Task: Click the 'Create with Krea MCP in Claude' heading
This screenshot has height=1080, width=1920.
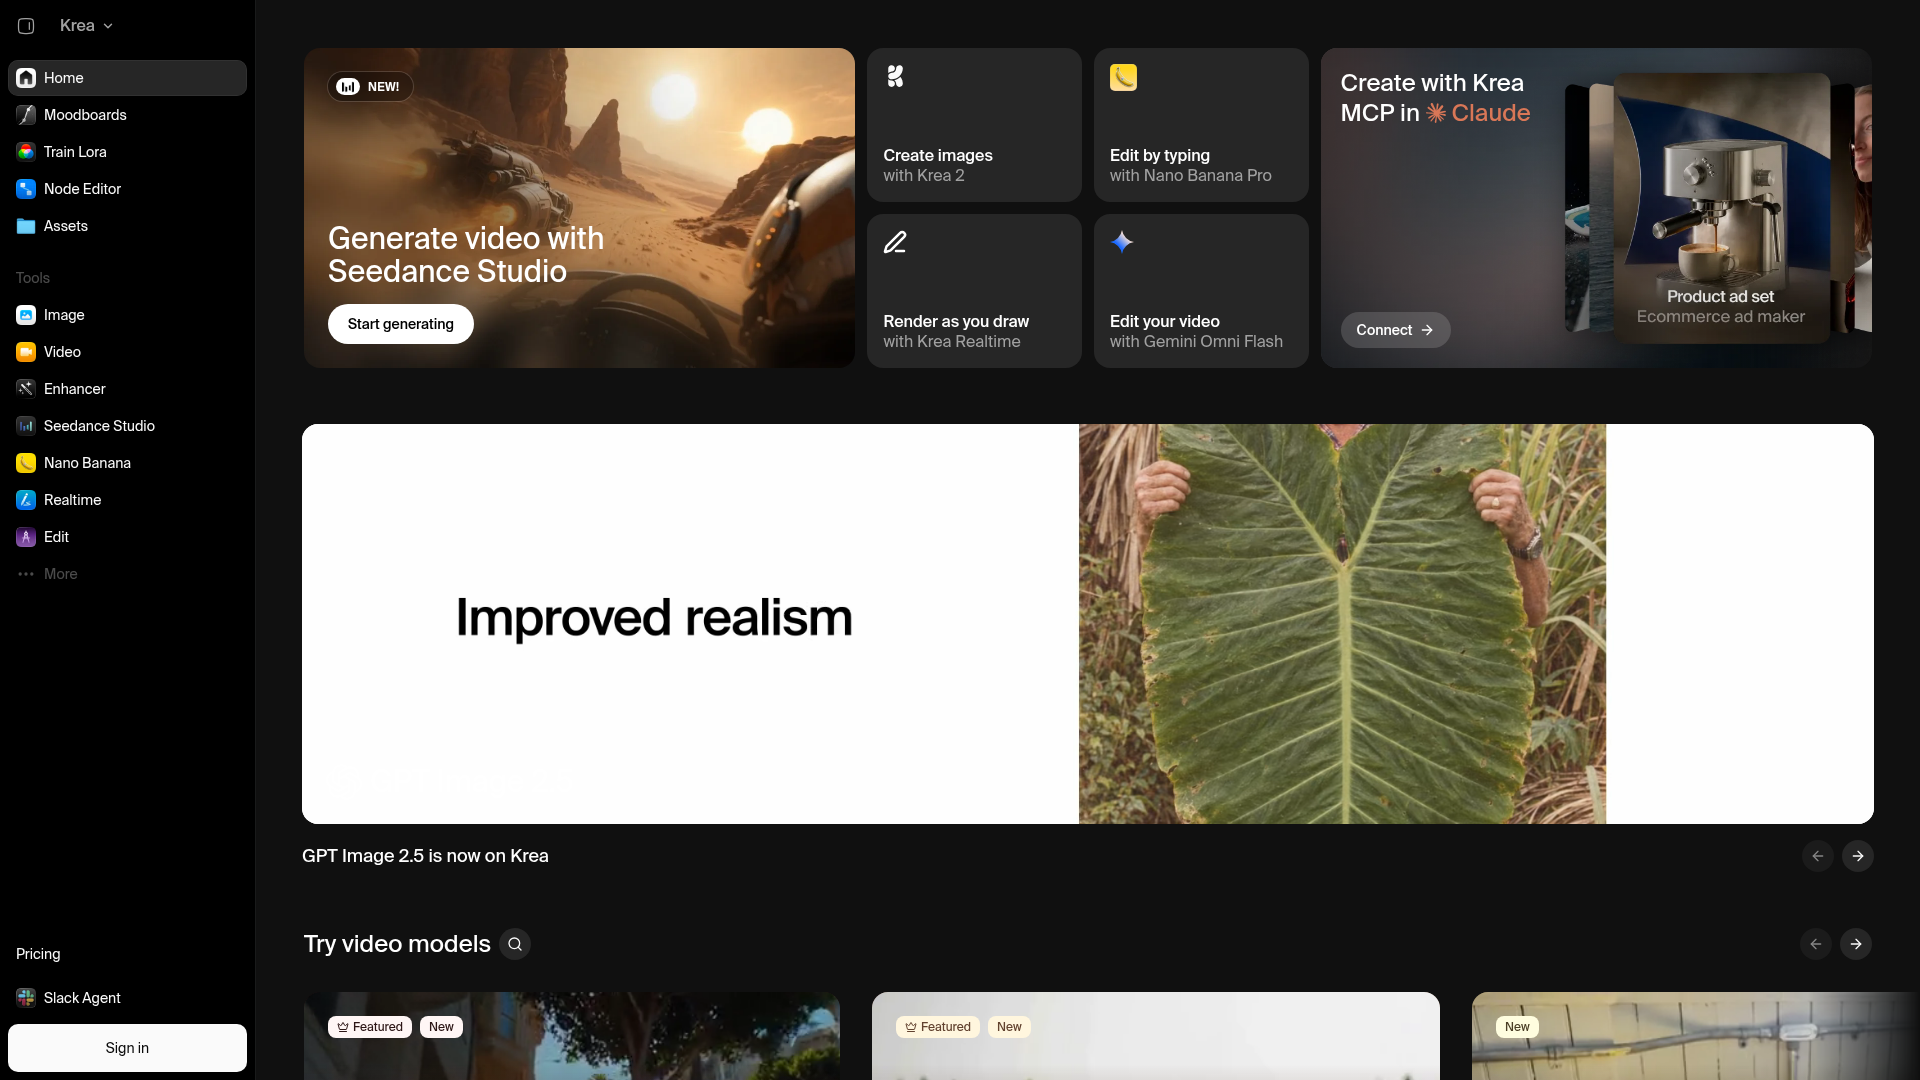Action: click(x=1435, y=98)
